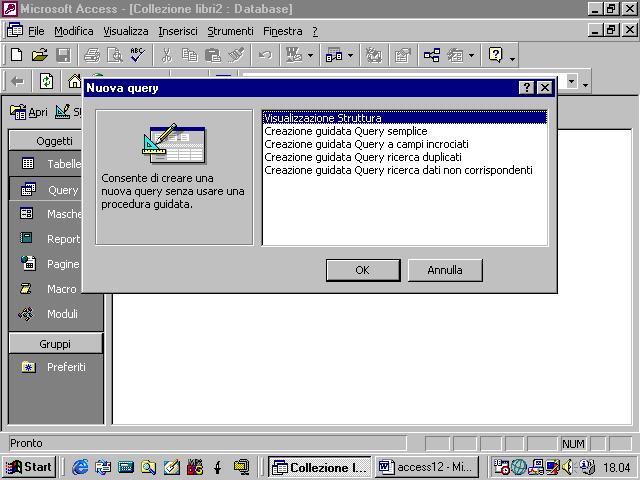Click the Annulla button
The width and height of the screenshot is (640, 480).
click(445, 270)
